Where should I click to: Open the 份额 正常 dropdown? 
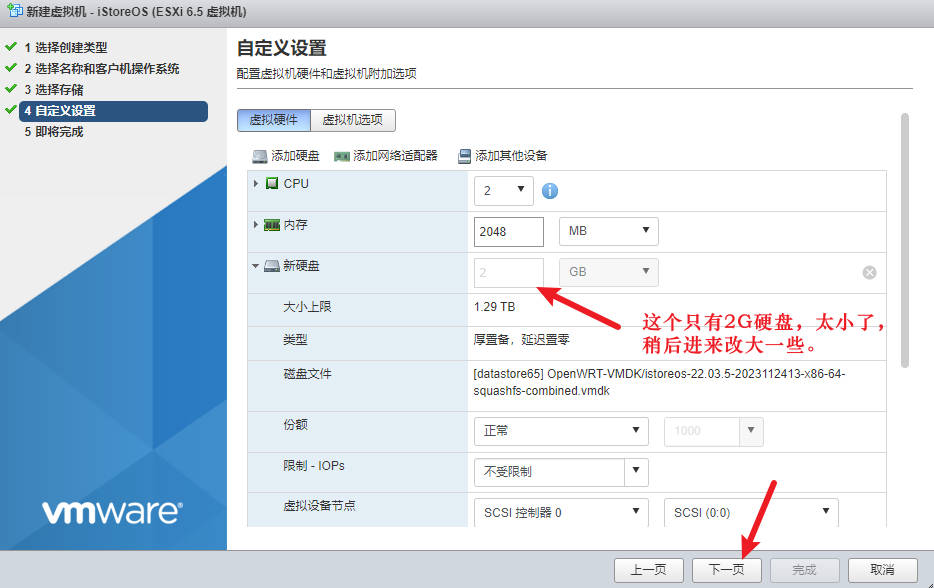coord(561,431)
